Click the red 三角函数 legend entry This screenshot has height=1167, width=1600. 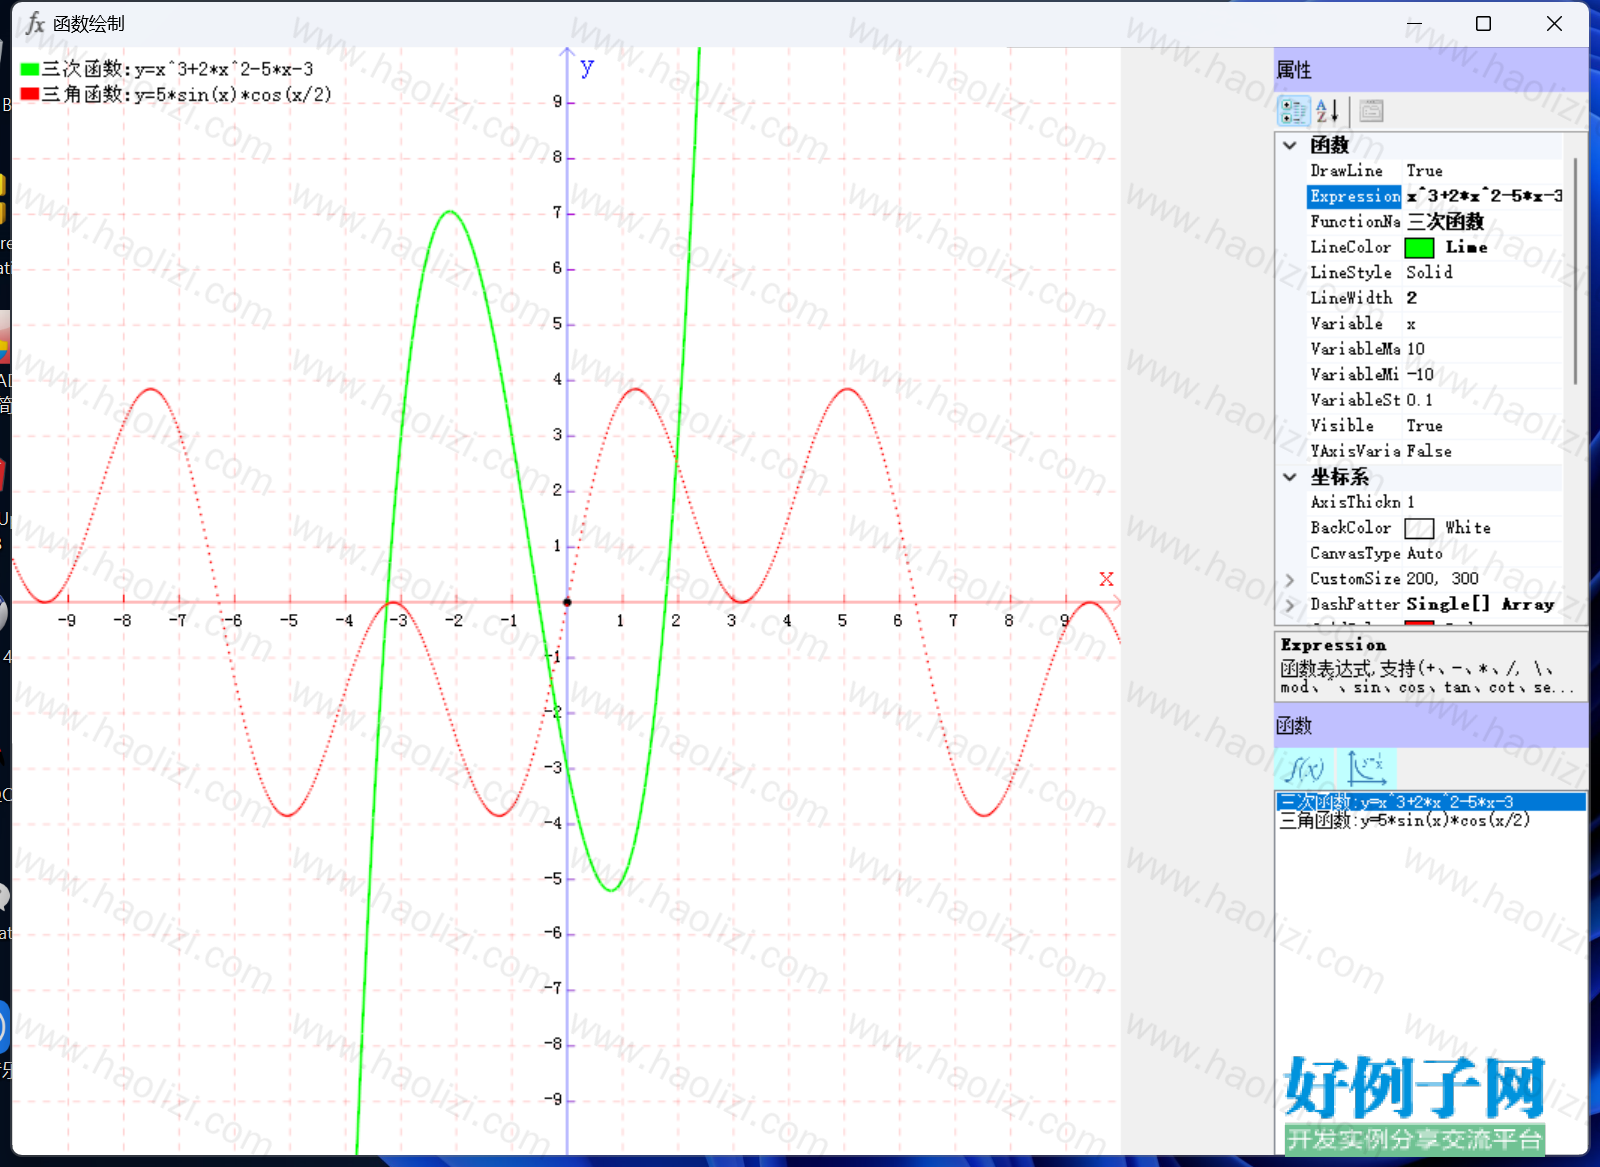[176, 95]
